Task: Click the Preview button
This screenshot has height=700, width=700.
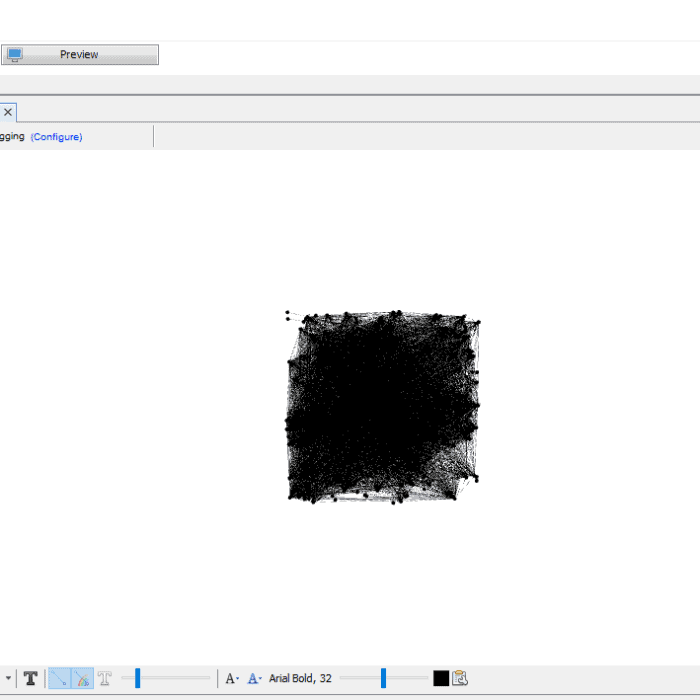Action: click(80, 54)
